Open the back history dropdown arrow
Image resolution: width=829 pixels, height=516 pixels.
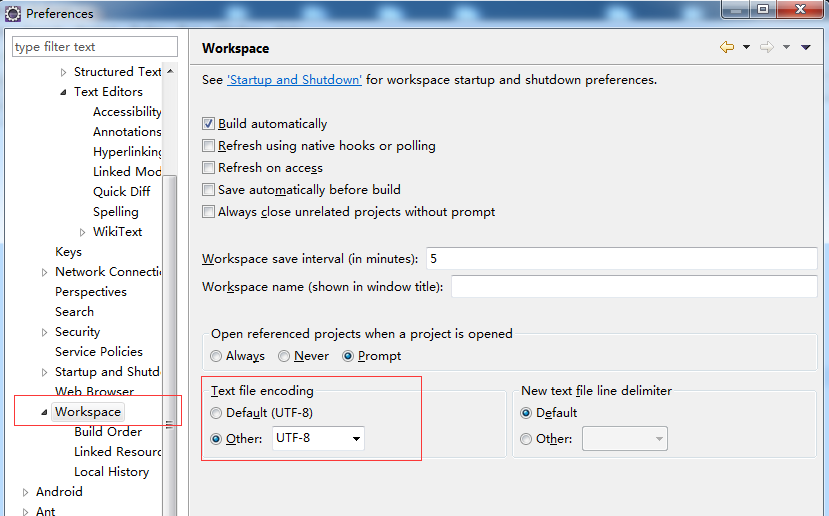[x=746, y=48]
